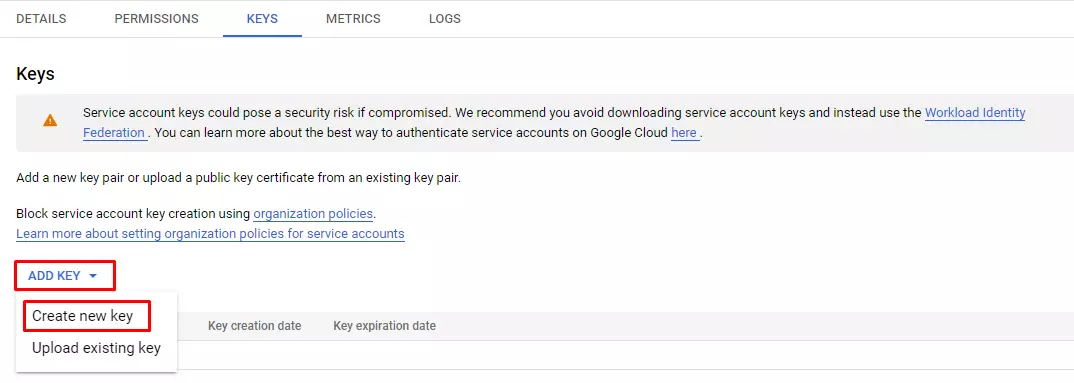1074x383 pixels.
Task: Click the 'Add a new key pair' description
Action: (x=238, y=179)
